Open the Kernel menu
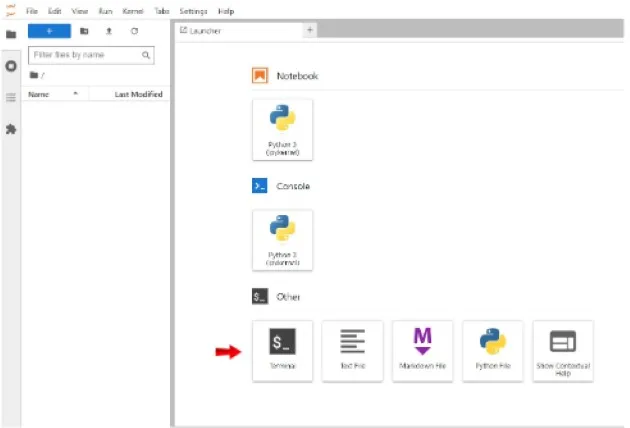The height and width of the screenshot is (428, 630). click(x=133, y=11)
